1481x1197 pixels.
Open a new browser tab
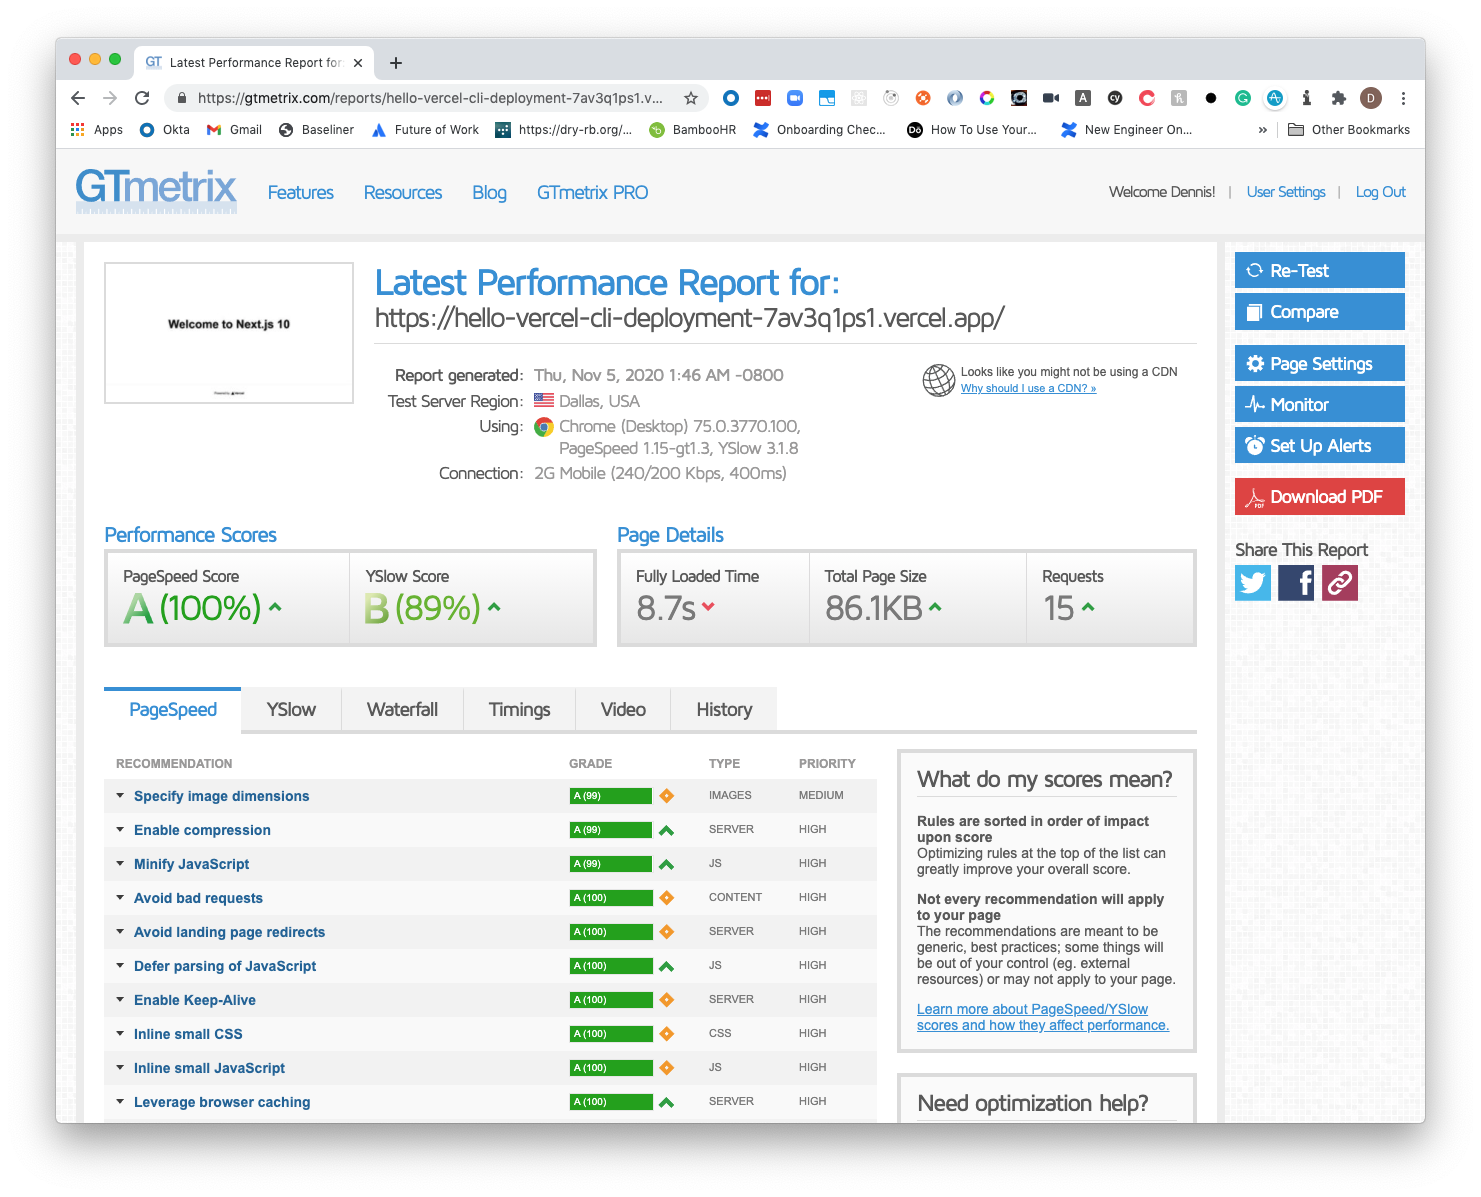click(396, 63)
